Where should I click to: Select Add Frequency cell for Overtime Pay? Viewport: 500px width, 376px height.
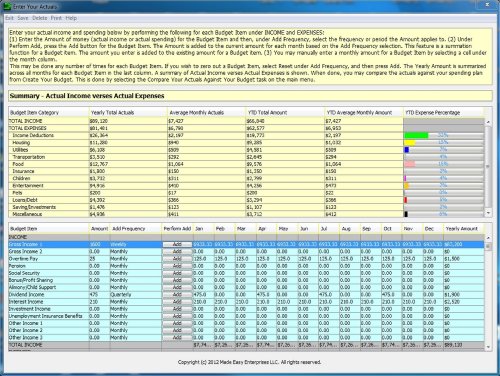click(x=136, y=259)
